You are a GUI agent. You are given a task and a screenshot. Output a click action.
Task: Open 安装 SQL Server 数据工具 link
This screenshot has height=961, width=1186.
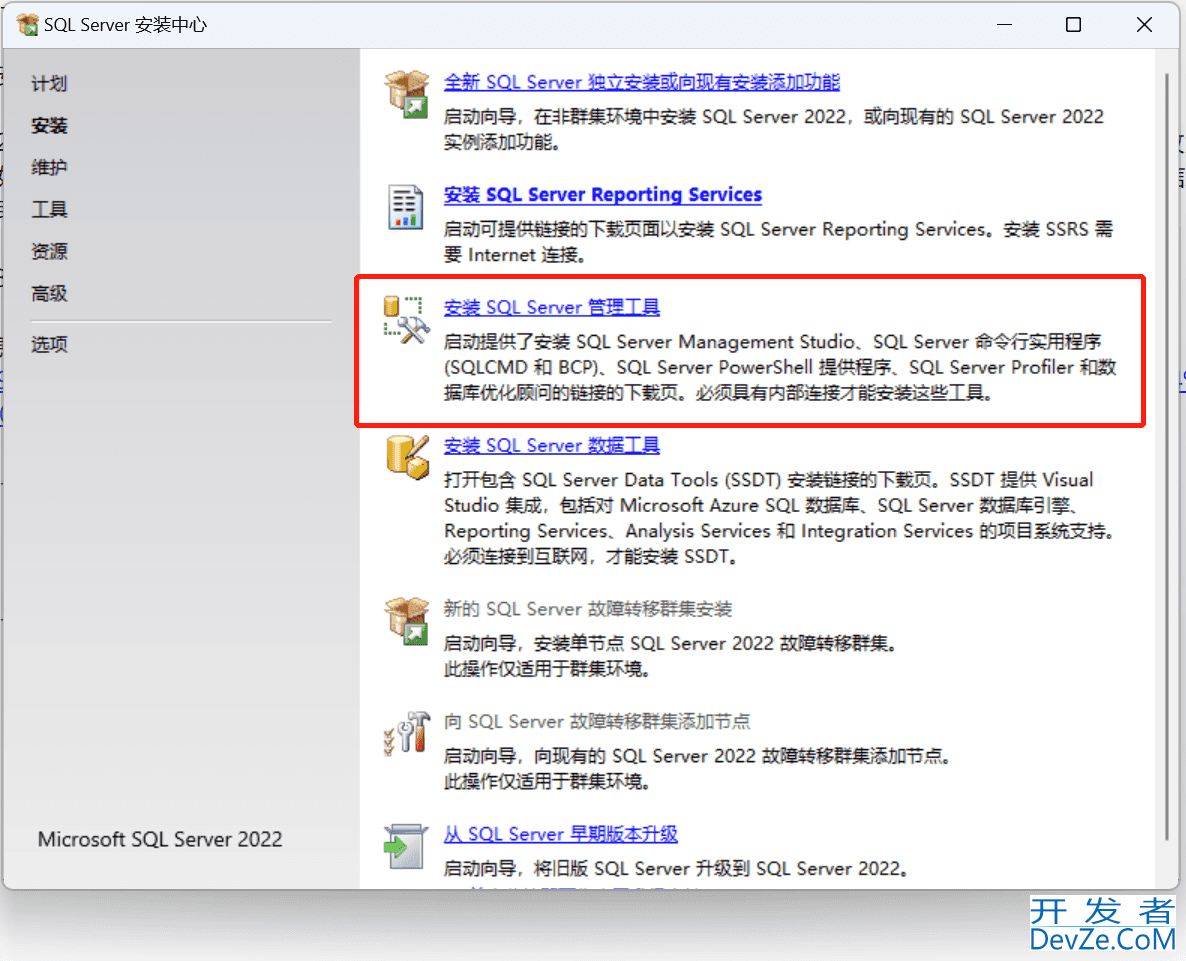(x=551, y=446)
